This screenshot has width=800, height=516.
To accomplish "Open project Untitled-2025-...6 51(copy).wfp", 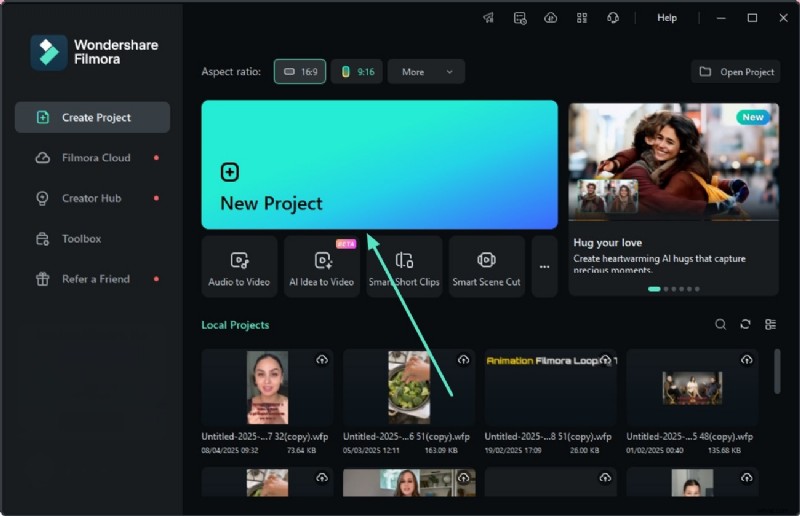I will pyautogui.click(x=409, y=387).
